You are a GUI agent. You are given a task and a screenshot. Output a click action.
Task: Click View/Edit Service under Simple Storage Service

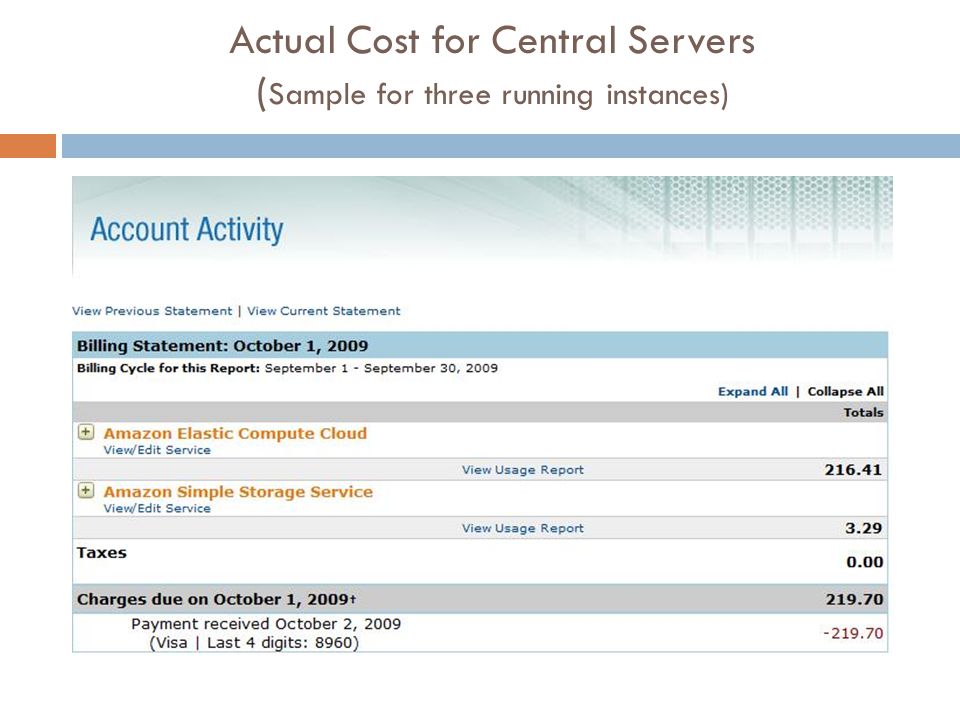(157, 508)
